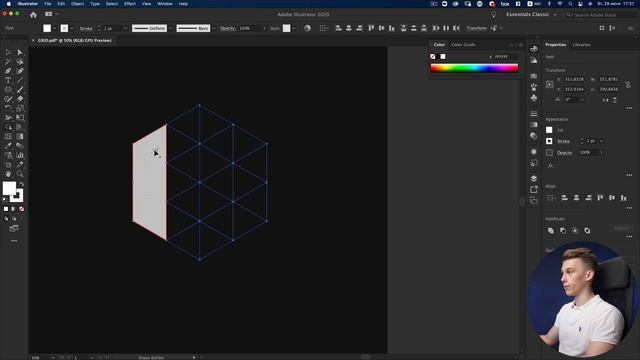
Task: Click the Fill swatch in Appearance section
Action: pyautogui.click(x=549, y=130)
